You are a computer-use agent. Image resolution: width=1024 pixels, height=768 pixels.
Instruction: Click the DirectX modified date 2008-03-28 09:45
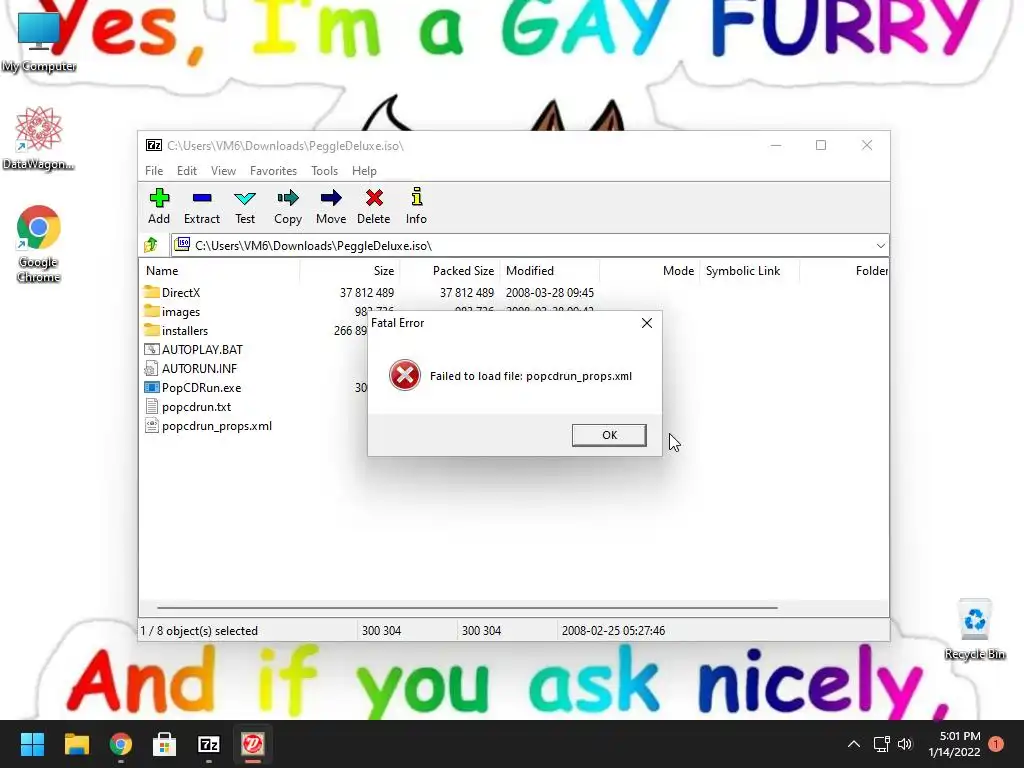[550, 293]
